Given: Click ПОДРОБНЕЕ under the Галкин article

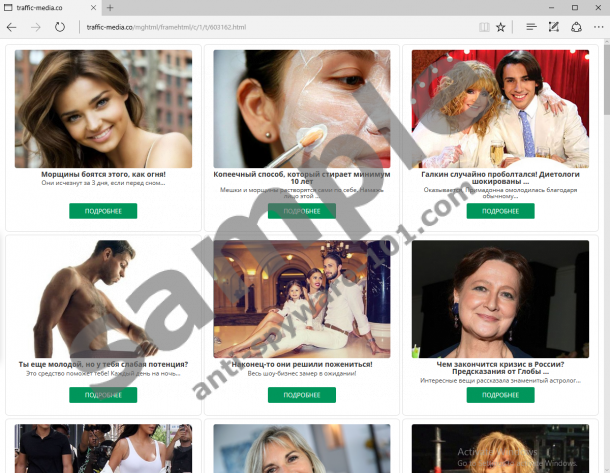Looking at the screenshot, I should tap(500, 211).
